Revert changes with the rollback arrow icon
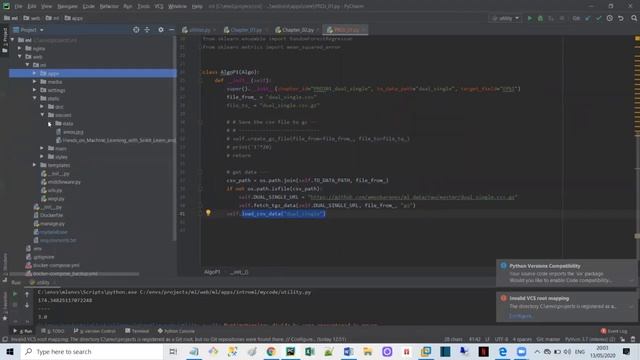Viewport: 640px width, 360px height. (x=621, y=18)
